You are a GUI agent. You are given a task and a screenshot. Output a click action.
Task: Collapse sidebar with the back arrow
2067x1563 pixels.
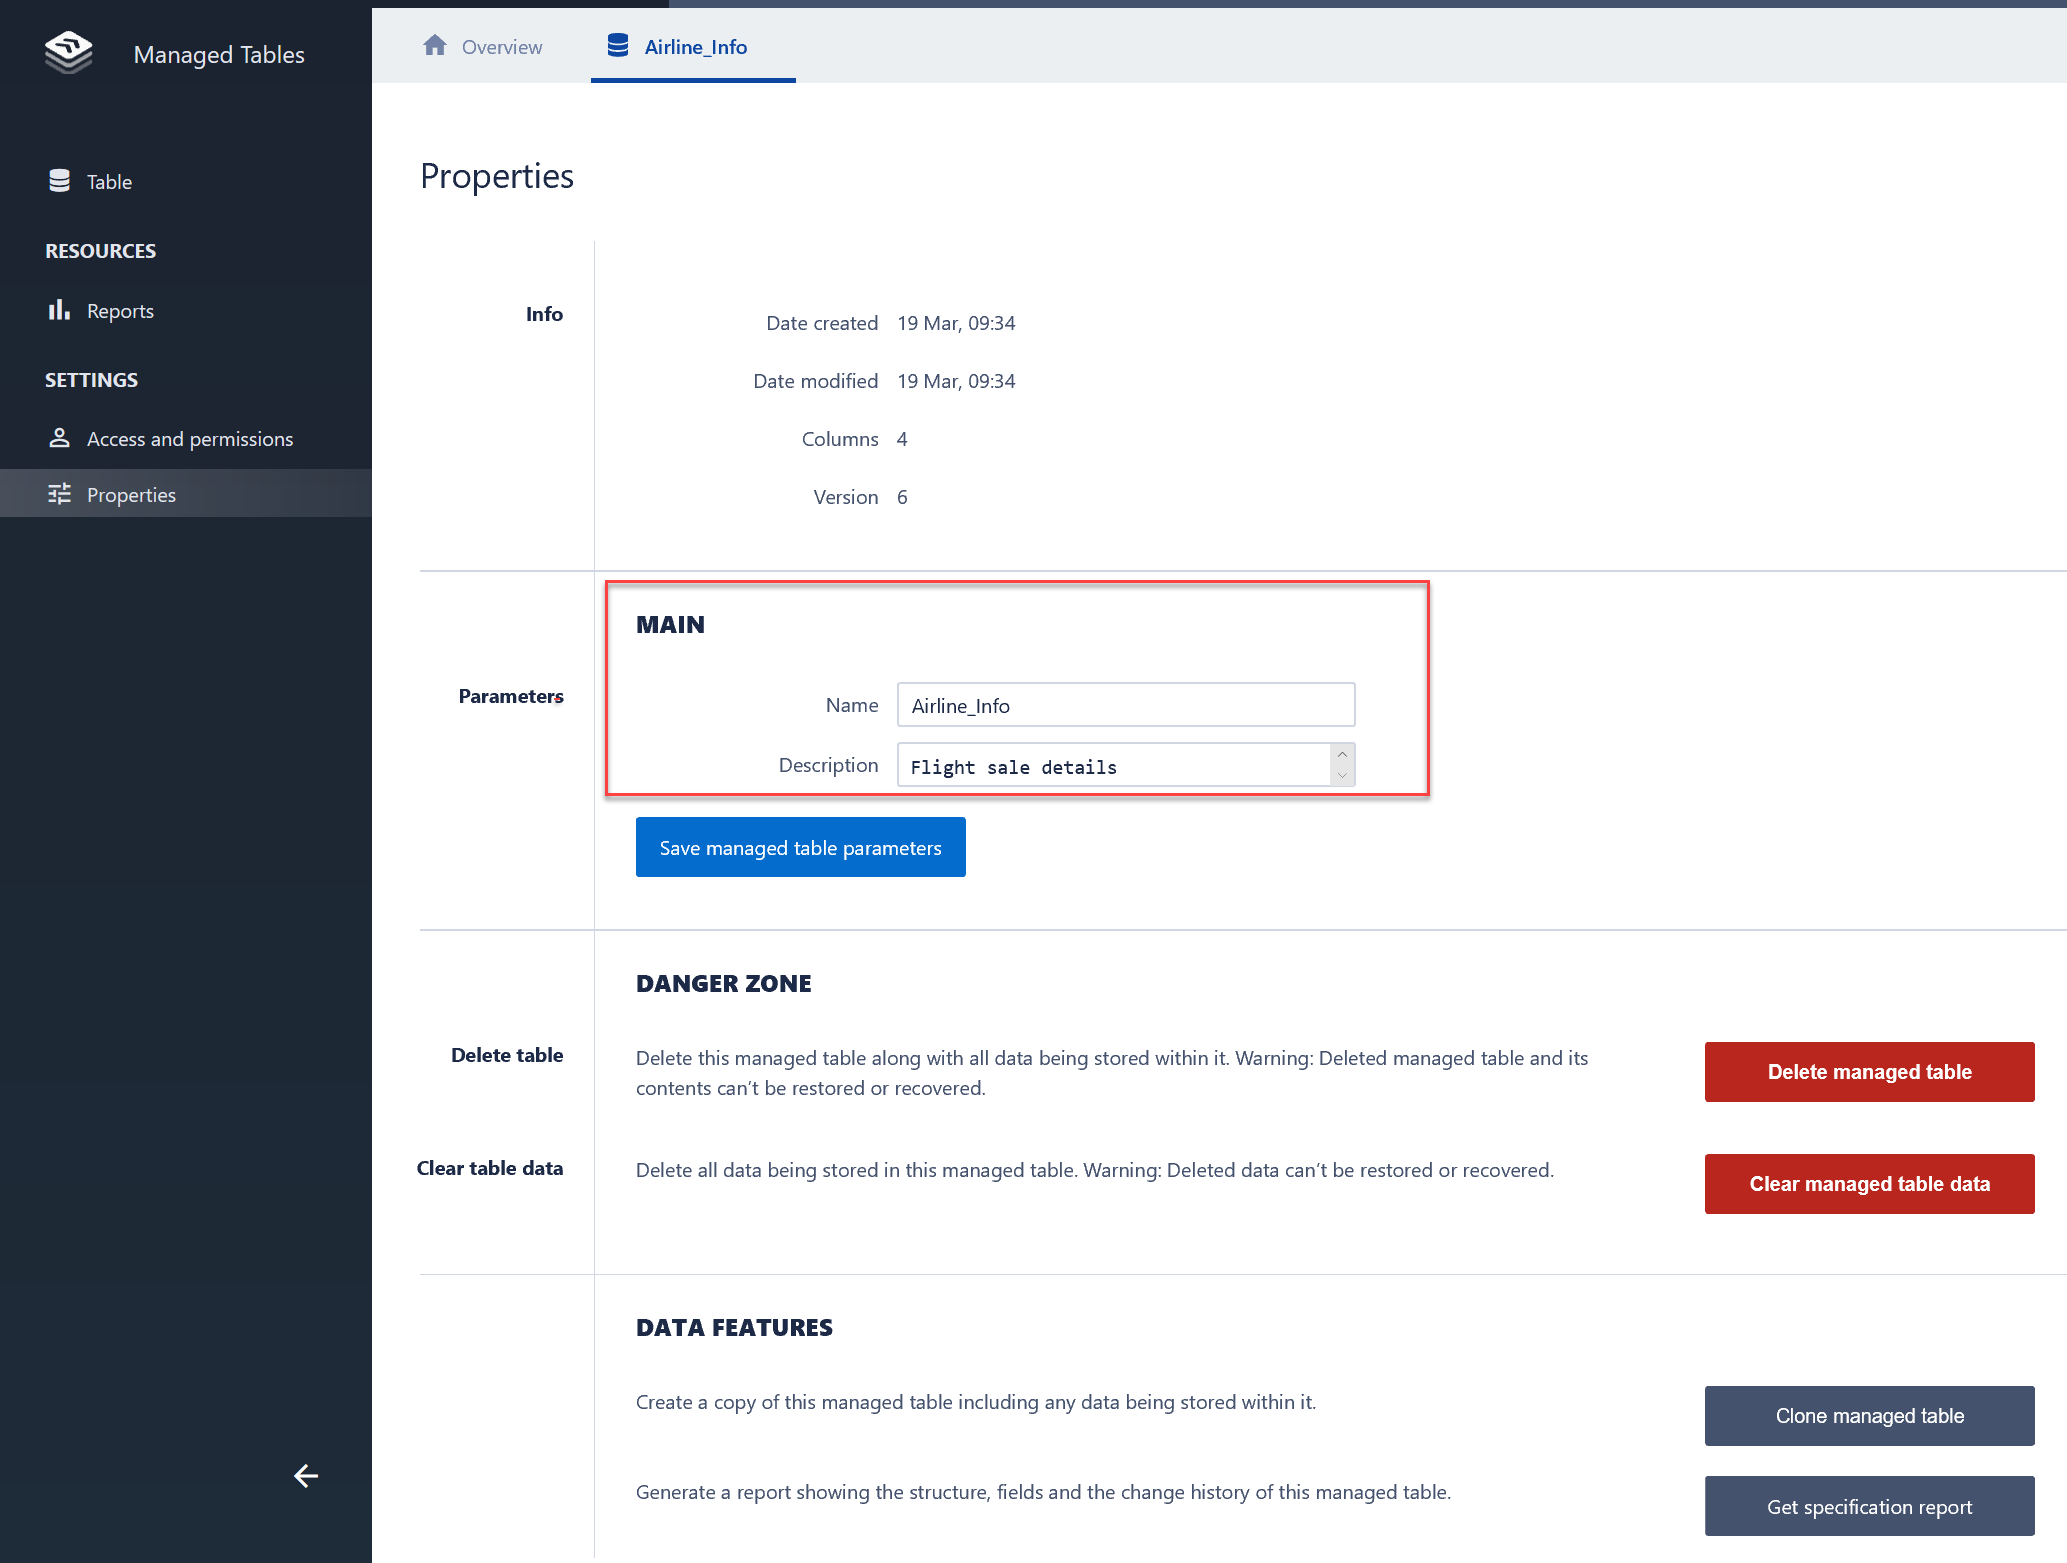[305, 1476]
